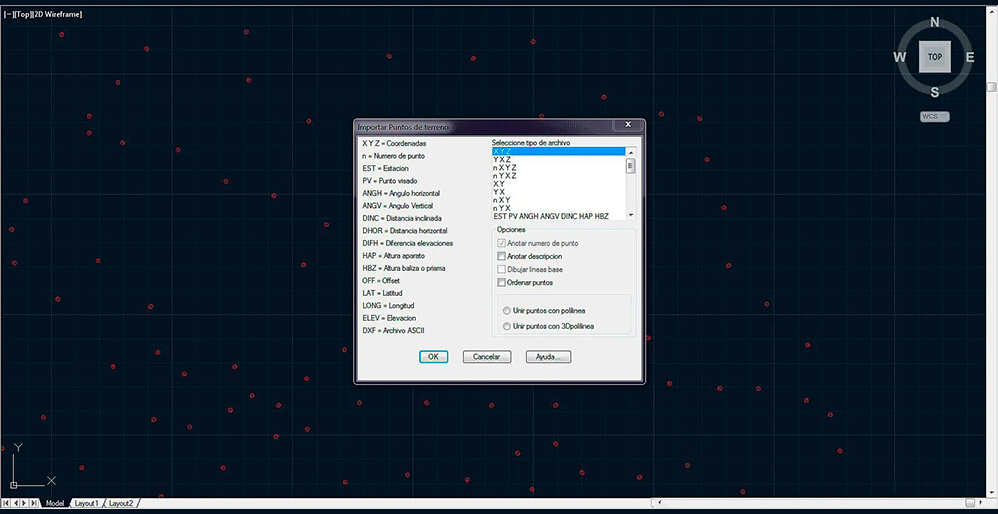Click the last layout tab navigation arrow

pyautogui.click(x=36, y=503)
